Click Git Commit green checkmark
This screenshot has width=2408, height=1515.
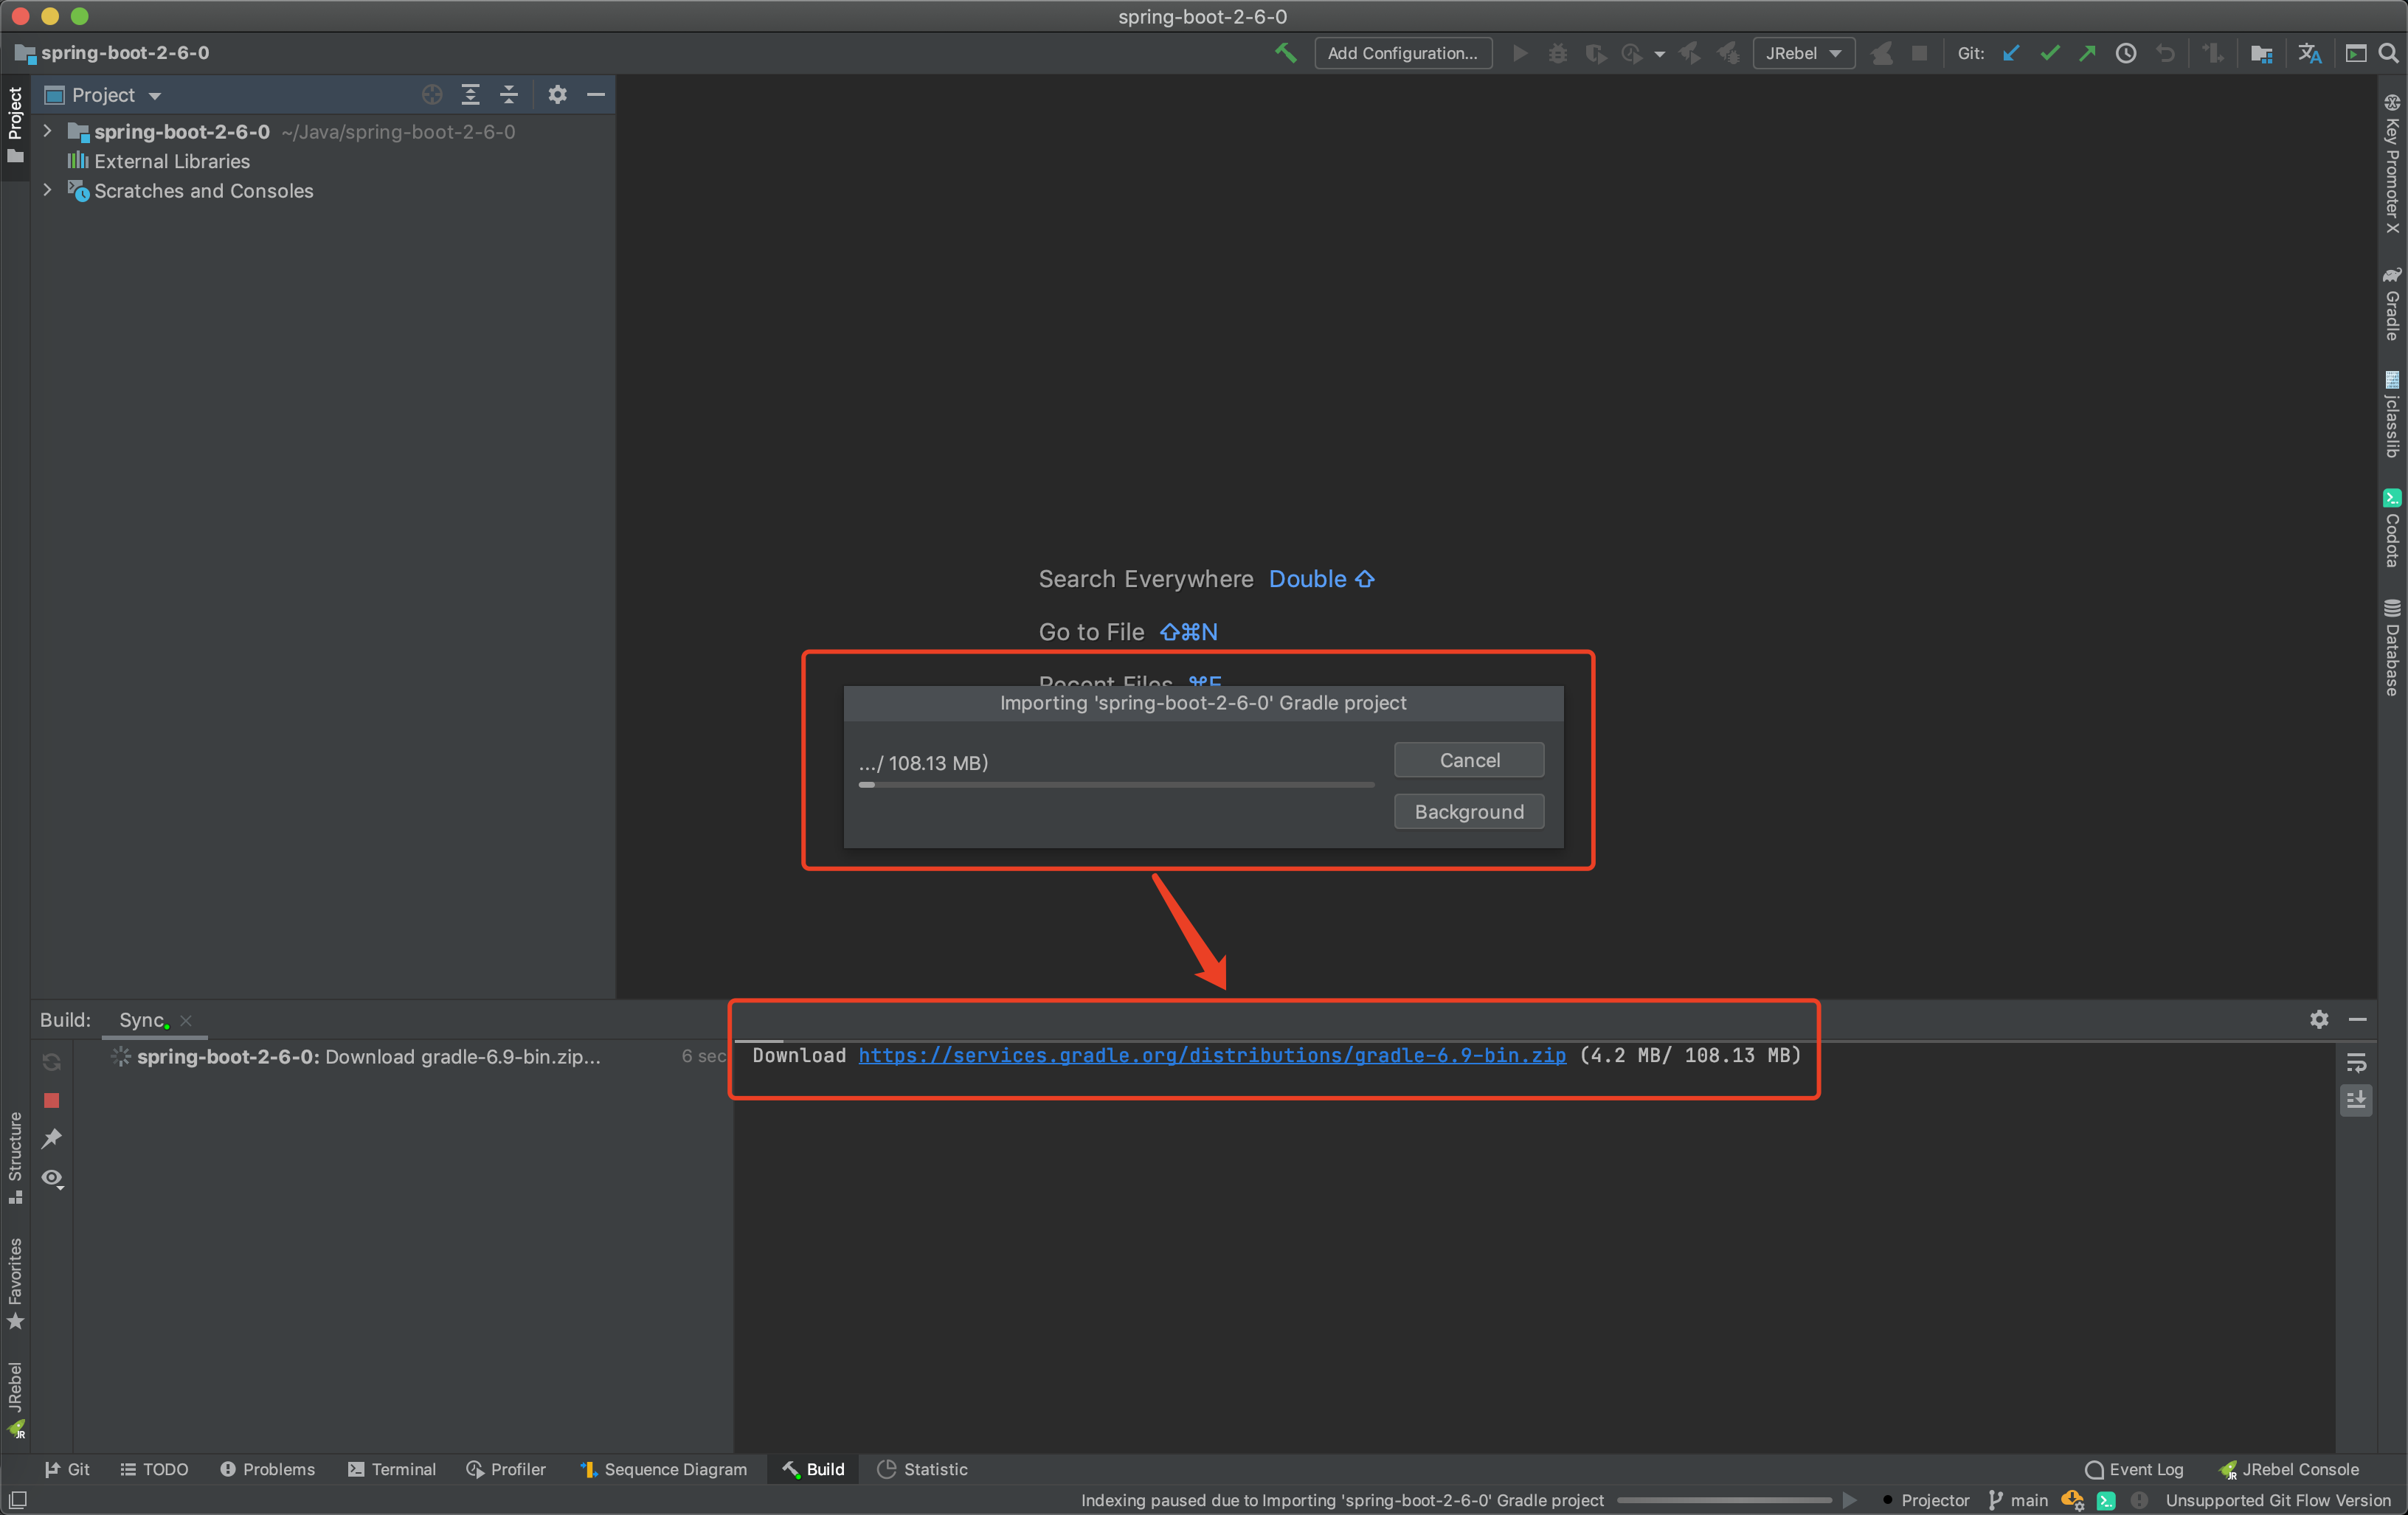(x=2050, y=53)
